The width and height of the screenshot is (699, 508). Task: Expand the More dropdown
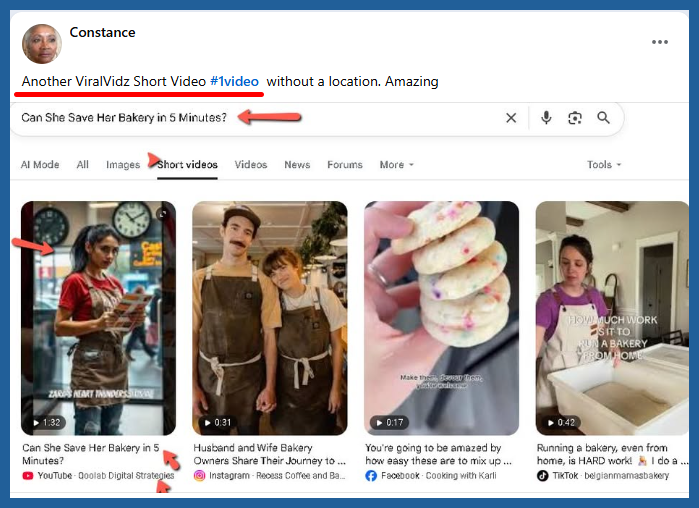[396, 165]
